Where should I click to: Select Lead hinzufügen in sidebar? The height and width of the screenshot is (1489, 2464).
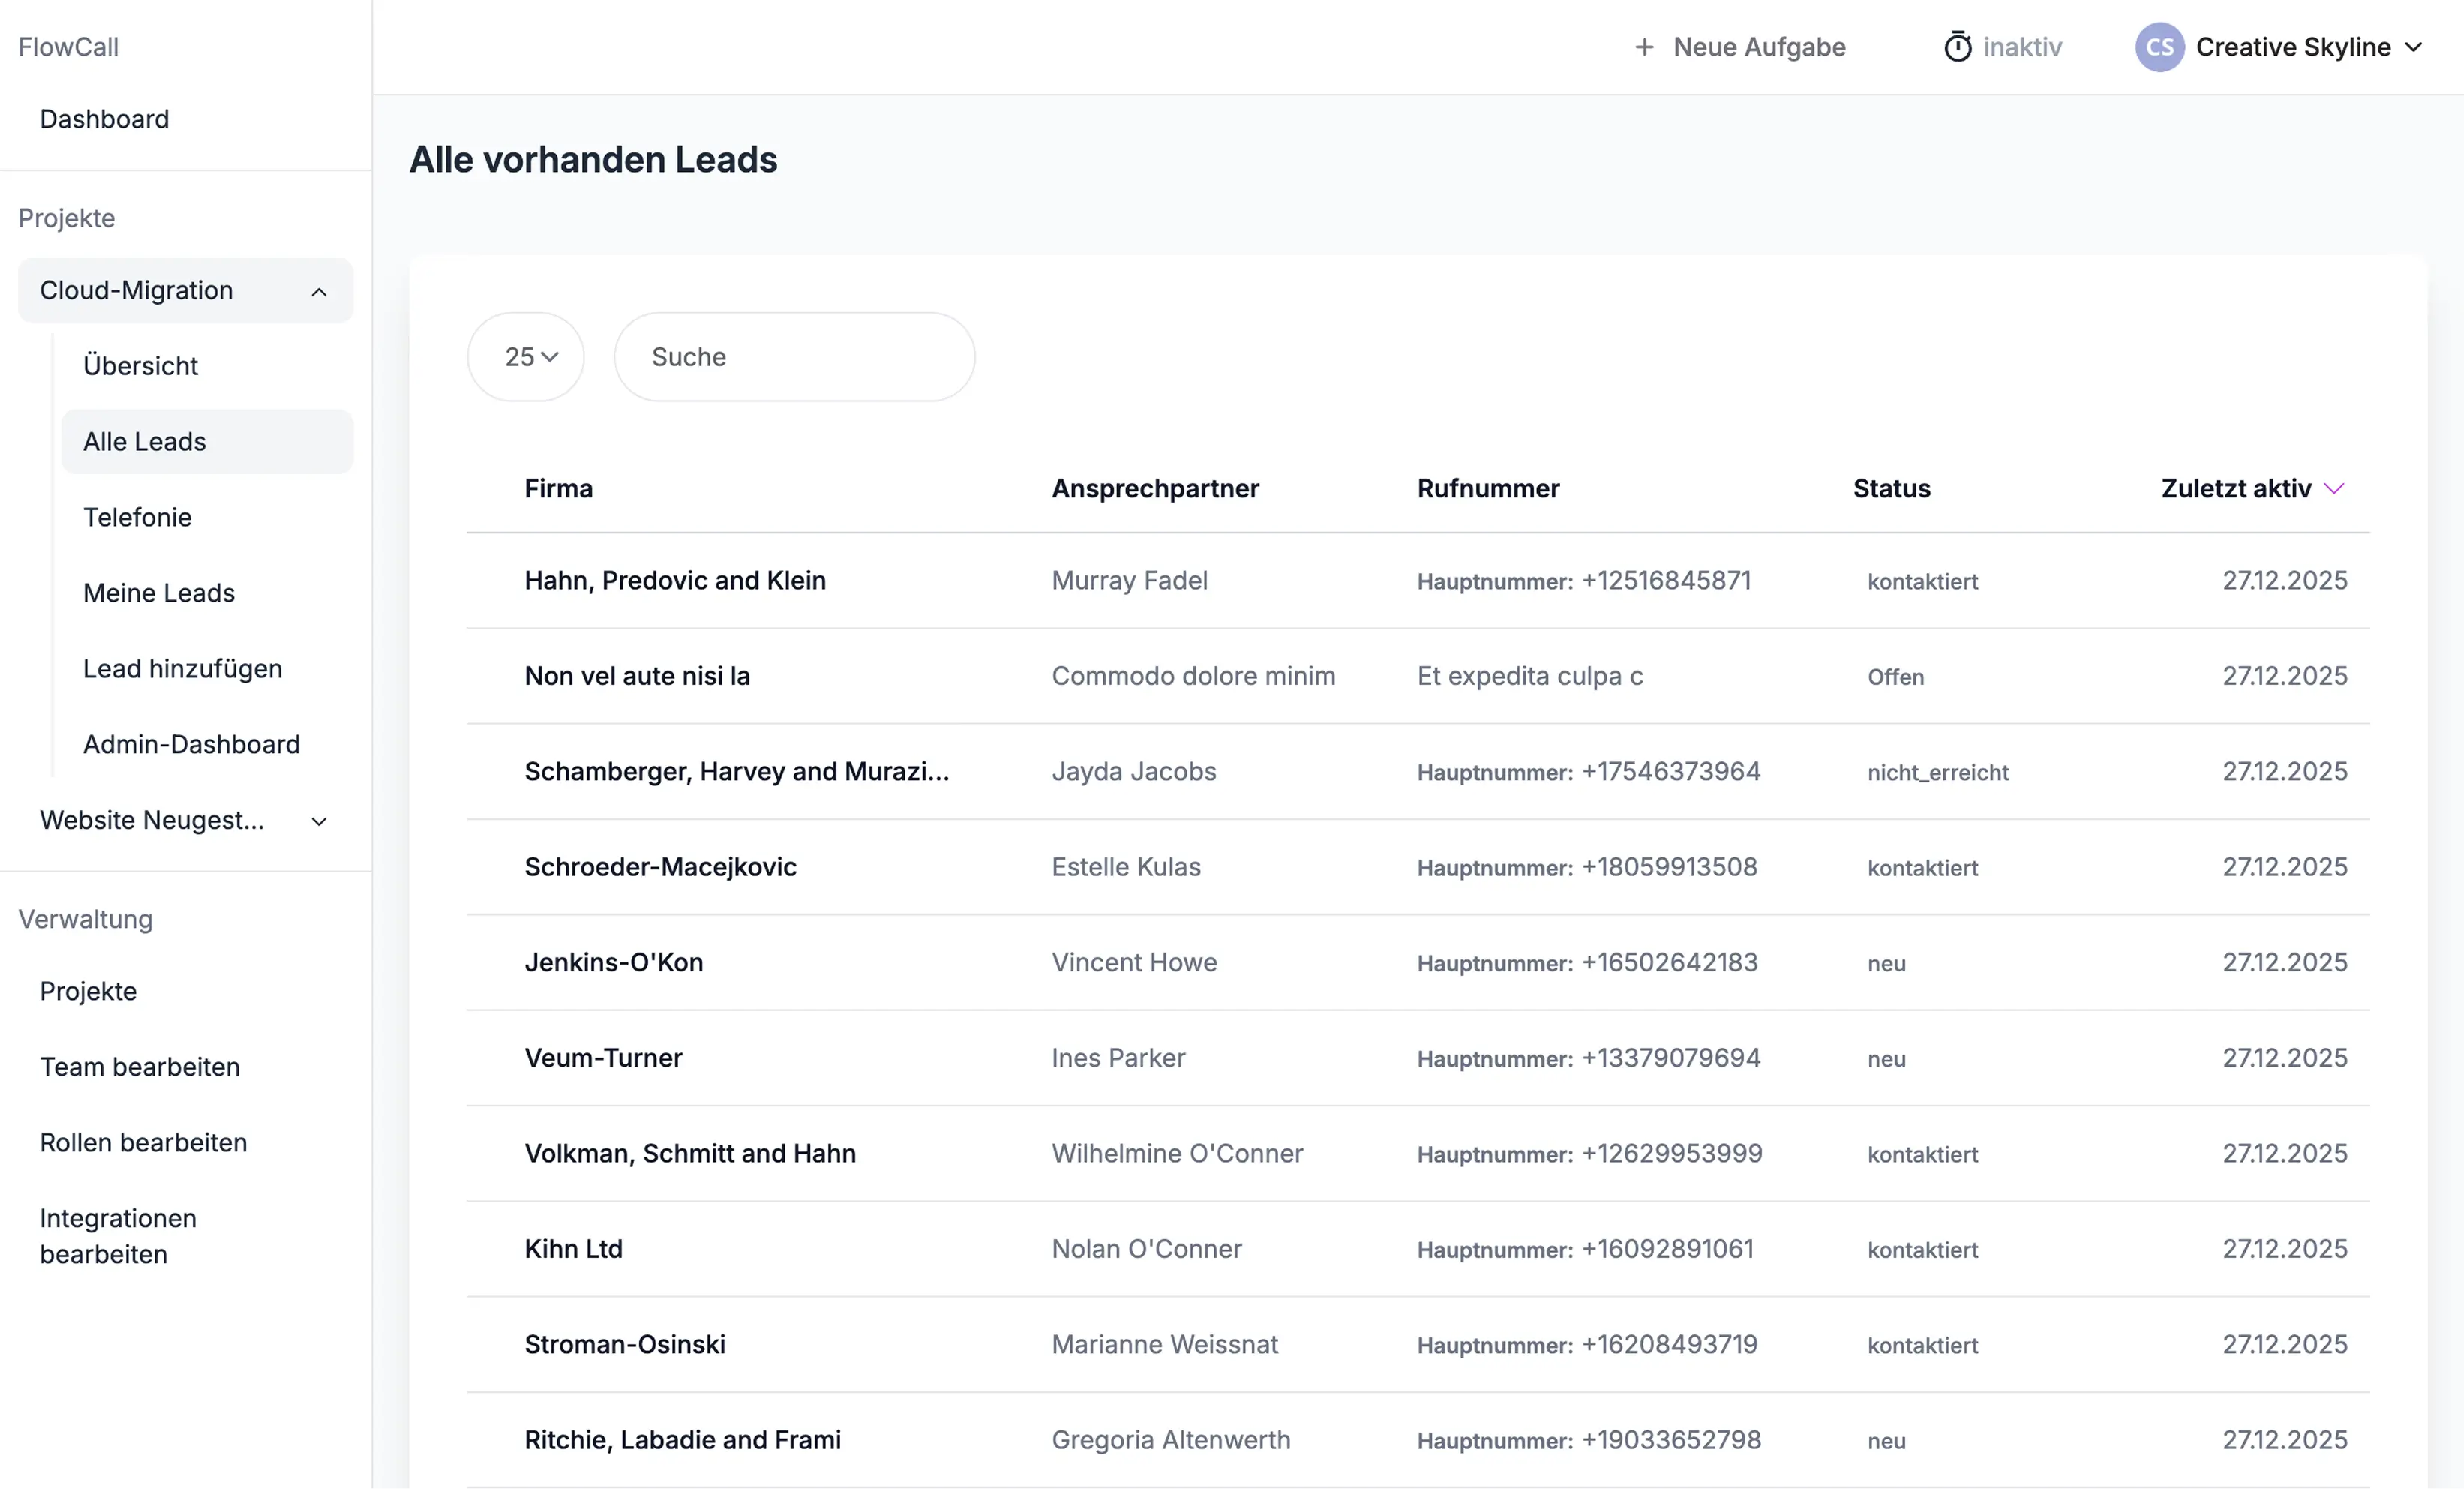(x=182, y=668)
